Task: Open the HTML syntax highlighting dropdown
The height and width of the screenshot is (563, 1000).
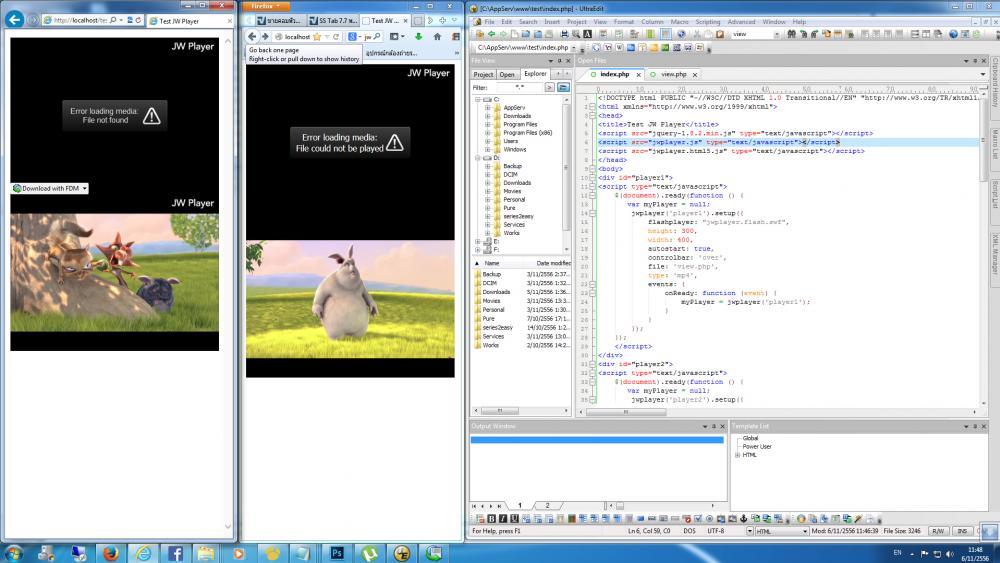Action: point(804,531)
